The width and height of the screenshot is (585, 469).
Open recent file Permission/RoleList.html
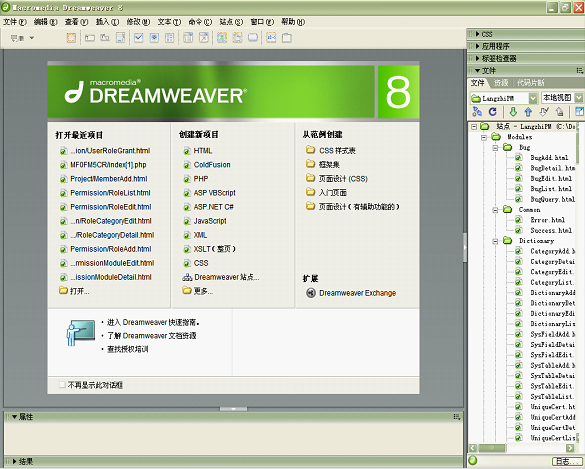(110, 193)
